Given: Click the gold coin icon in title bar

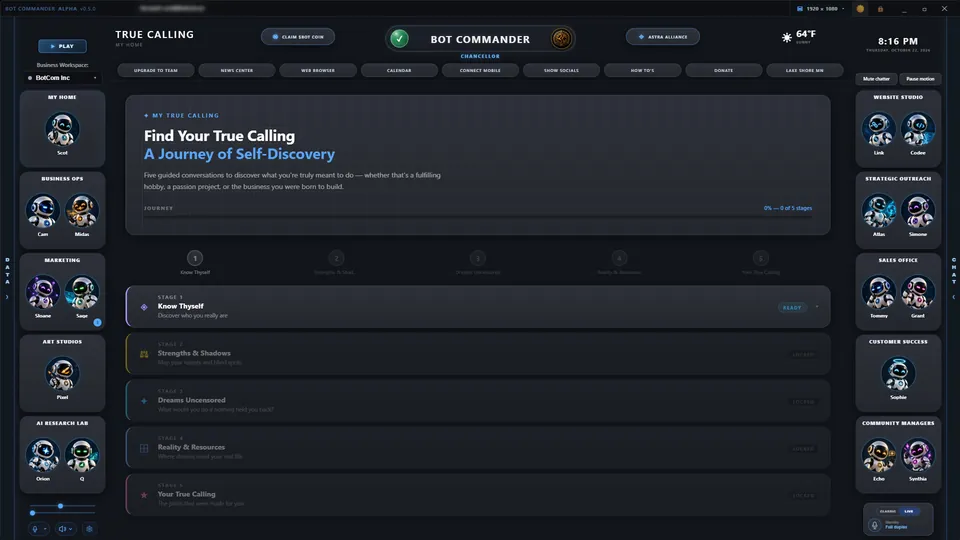Looking at the screenshot, I should click(x=860, y=9).
